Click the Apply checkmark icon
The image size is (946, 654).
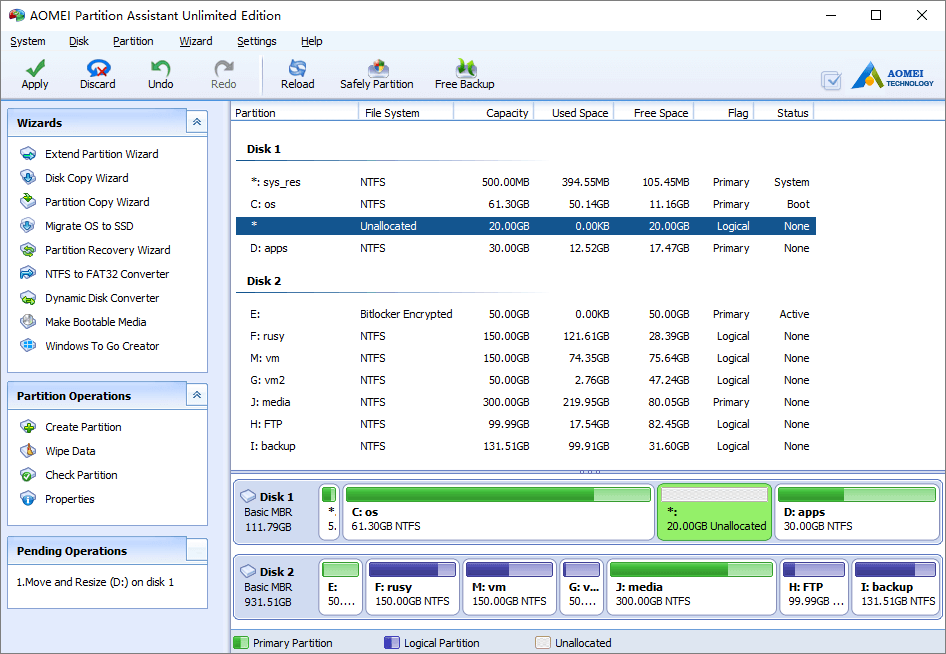coord(35,68)
